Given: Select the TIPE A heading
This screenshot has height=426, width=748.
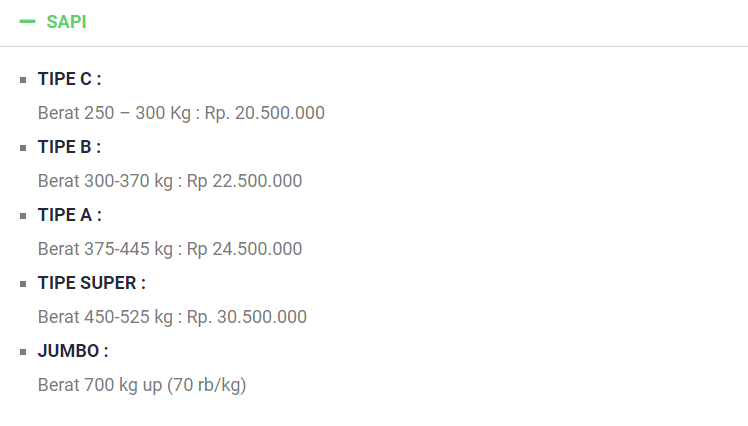Looking at the screenshot, I should (x=69, y=215).
